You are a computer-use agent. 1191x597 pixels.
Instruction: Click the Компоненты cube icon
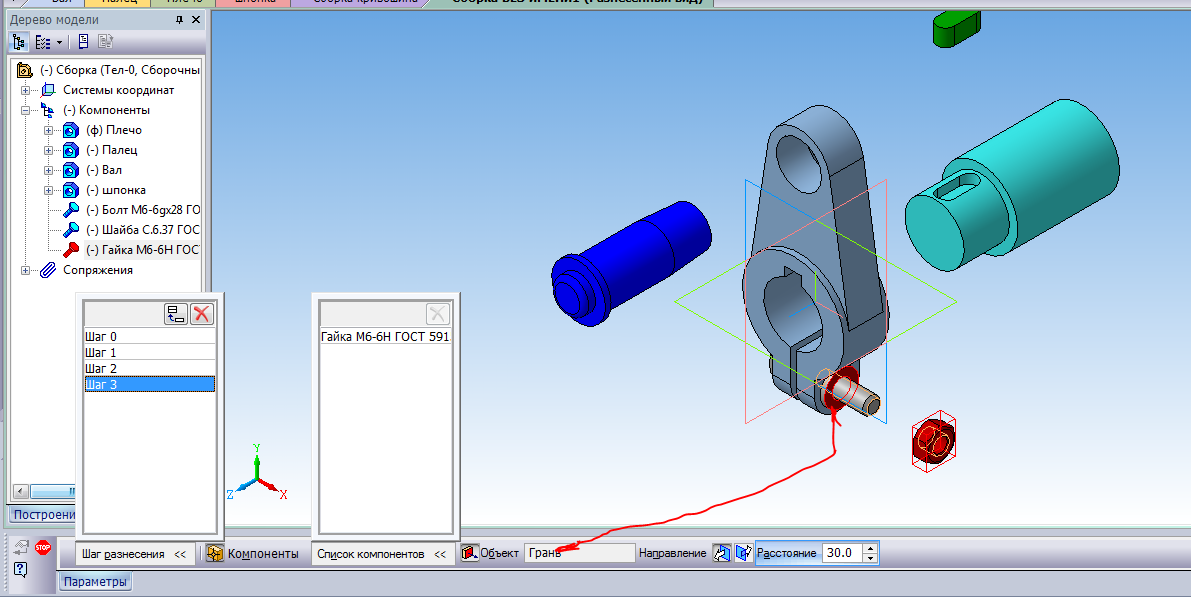214,553
